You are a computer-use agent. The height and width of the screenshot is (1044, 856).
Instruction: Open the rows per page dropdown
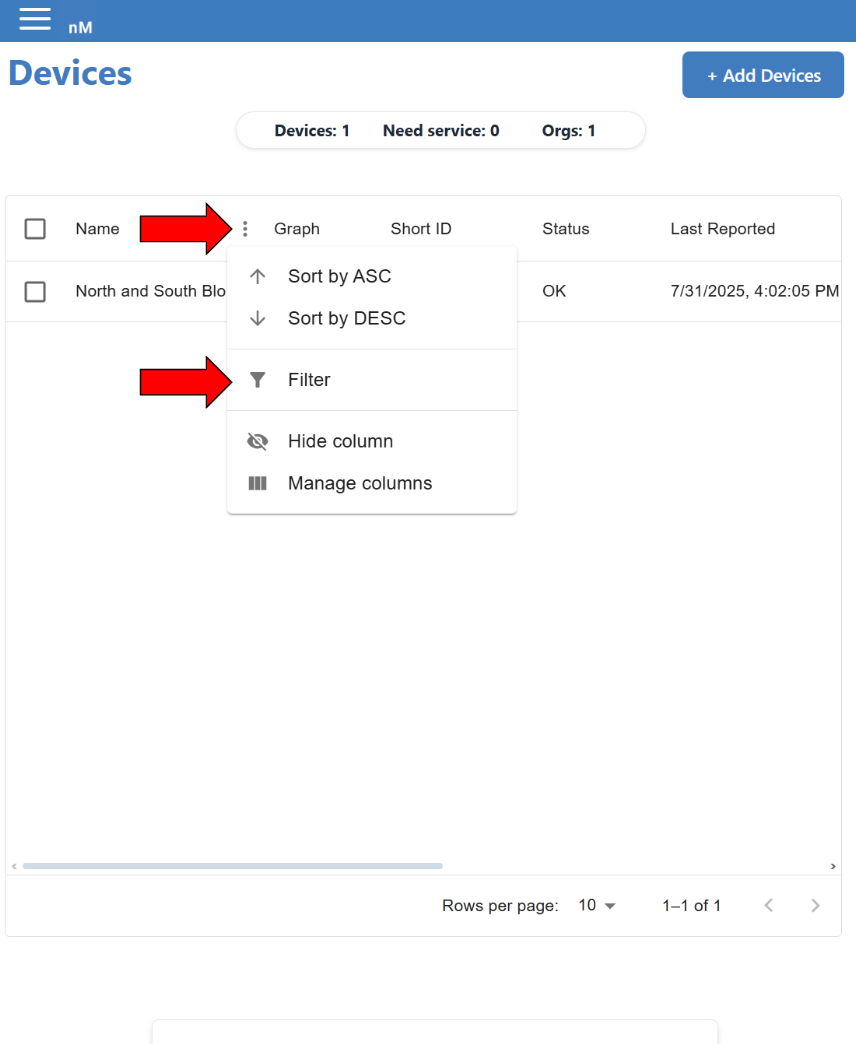click(597, 906)
